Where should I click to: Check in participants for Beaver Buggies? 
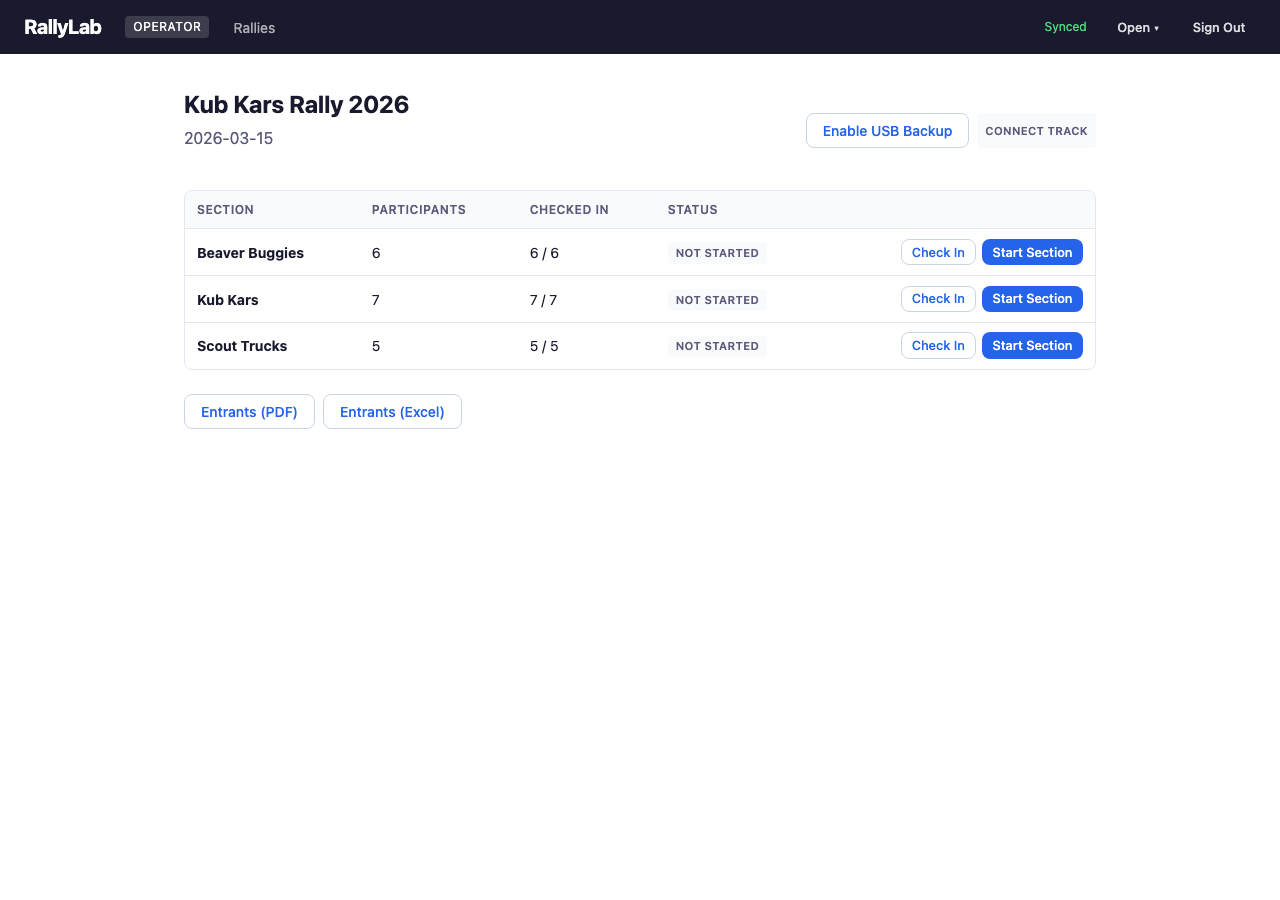pos(938,253)
